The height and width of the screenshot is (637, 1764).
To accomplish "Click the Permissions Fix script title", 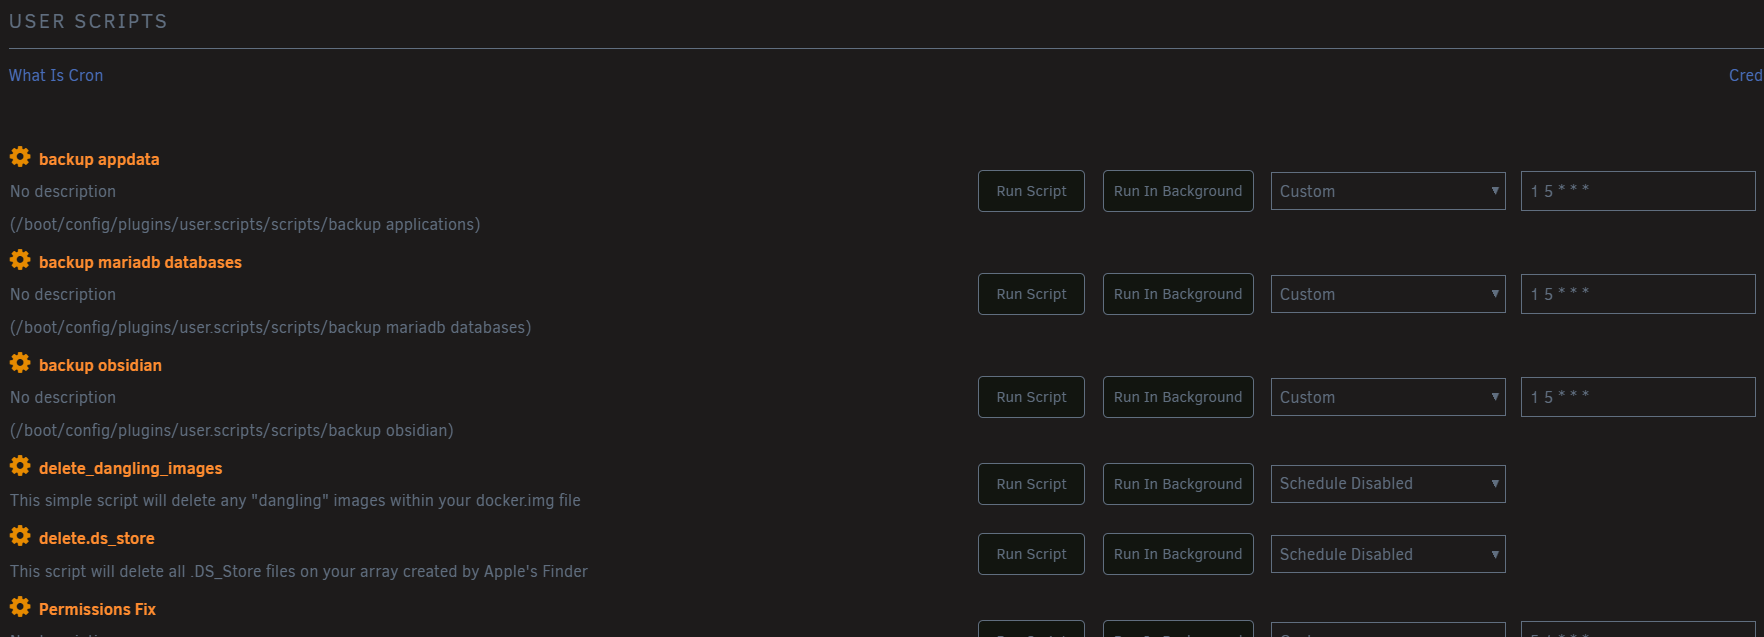I will tap(97, 609).
